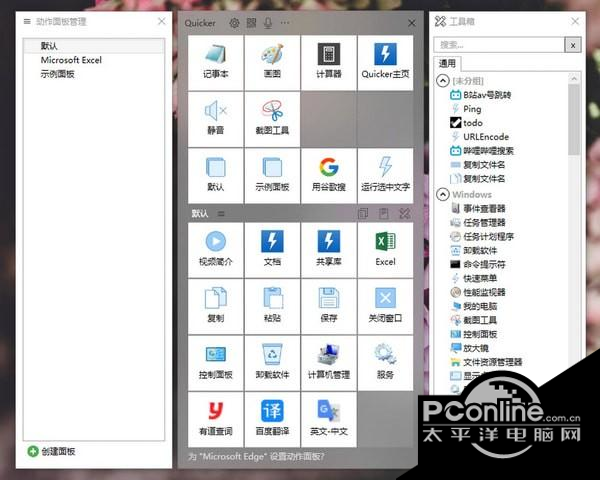Select the 通用 tab in 工具箱
This screenshot has height=480, width=600.
point(447,63)
